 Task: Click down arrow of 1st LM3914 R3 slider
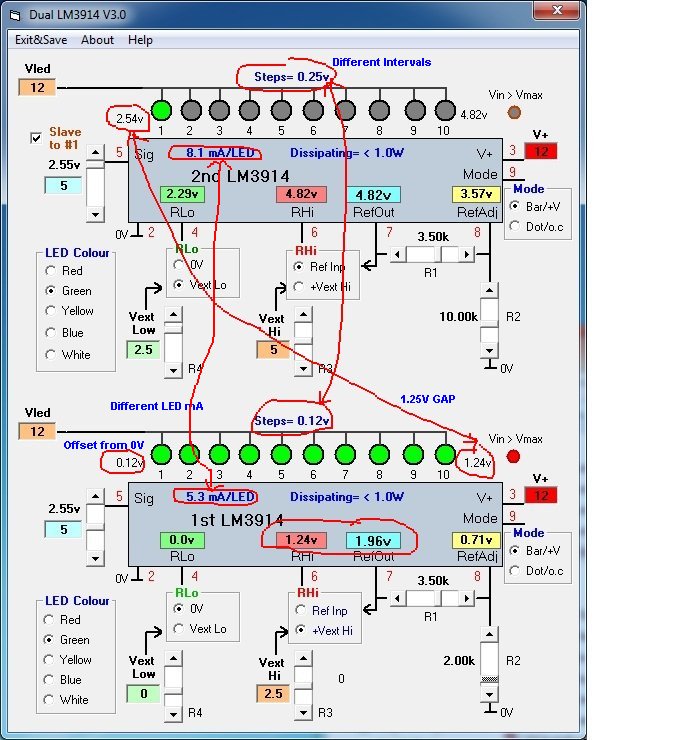point(303,713)
